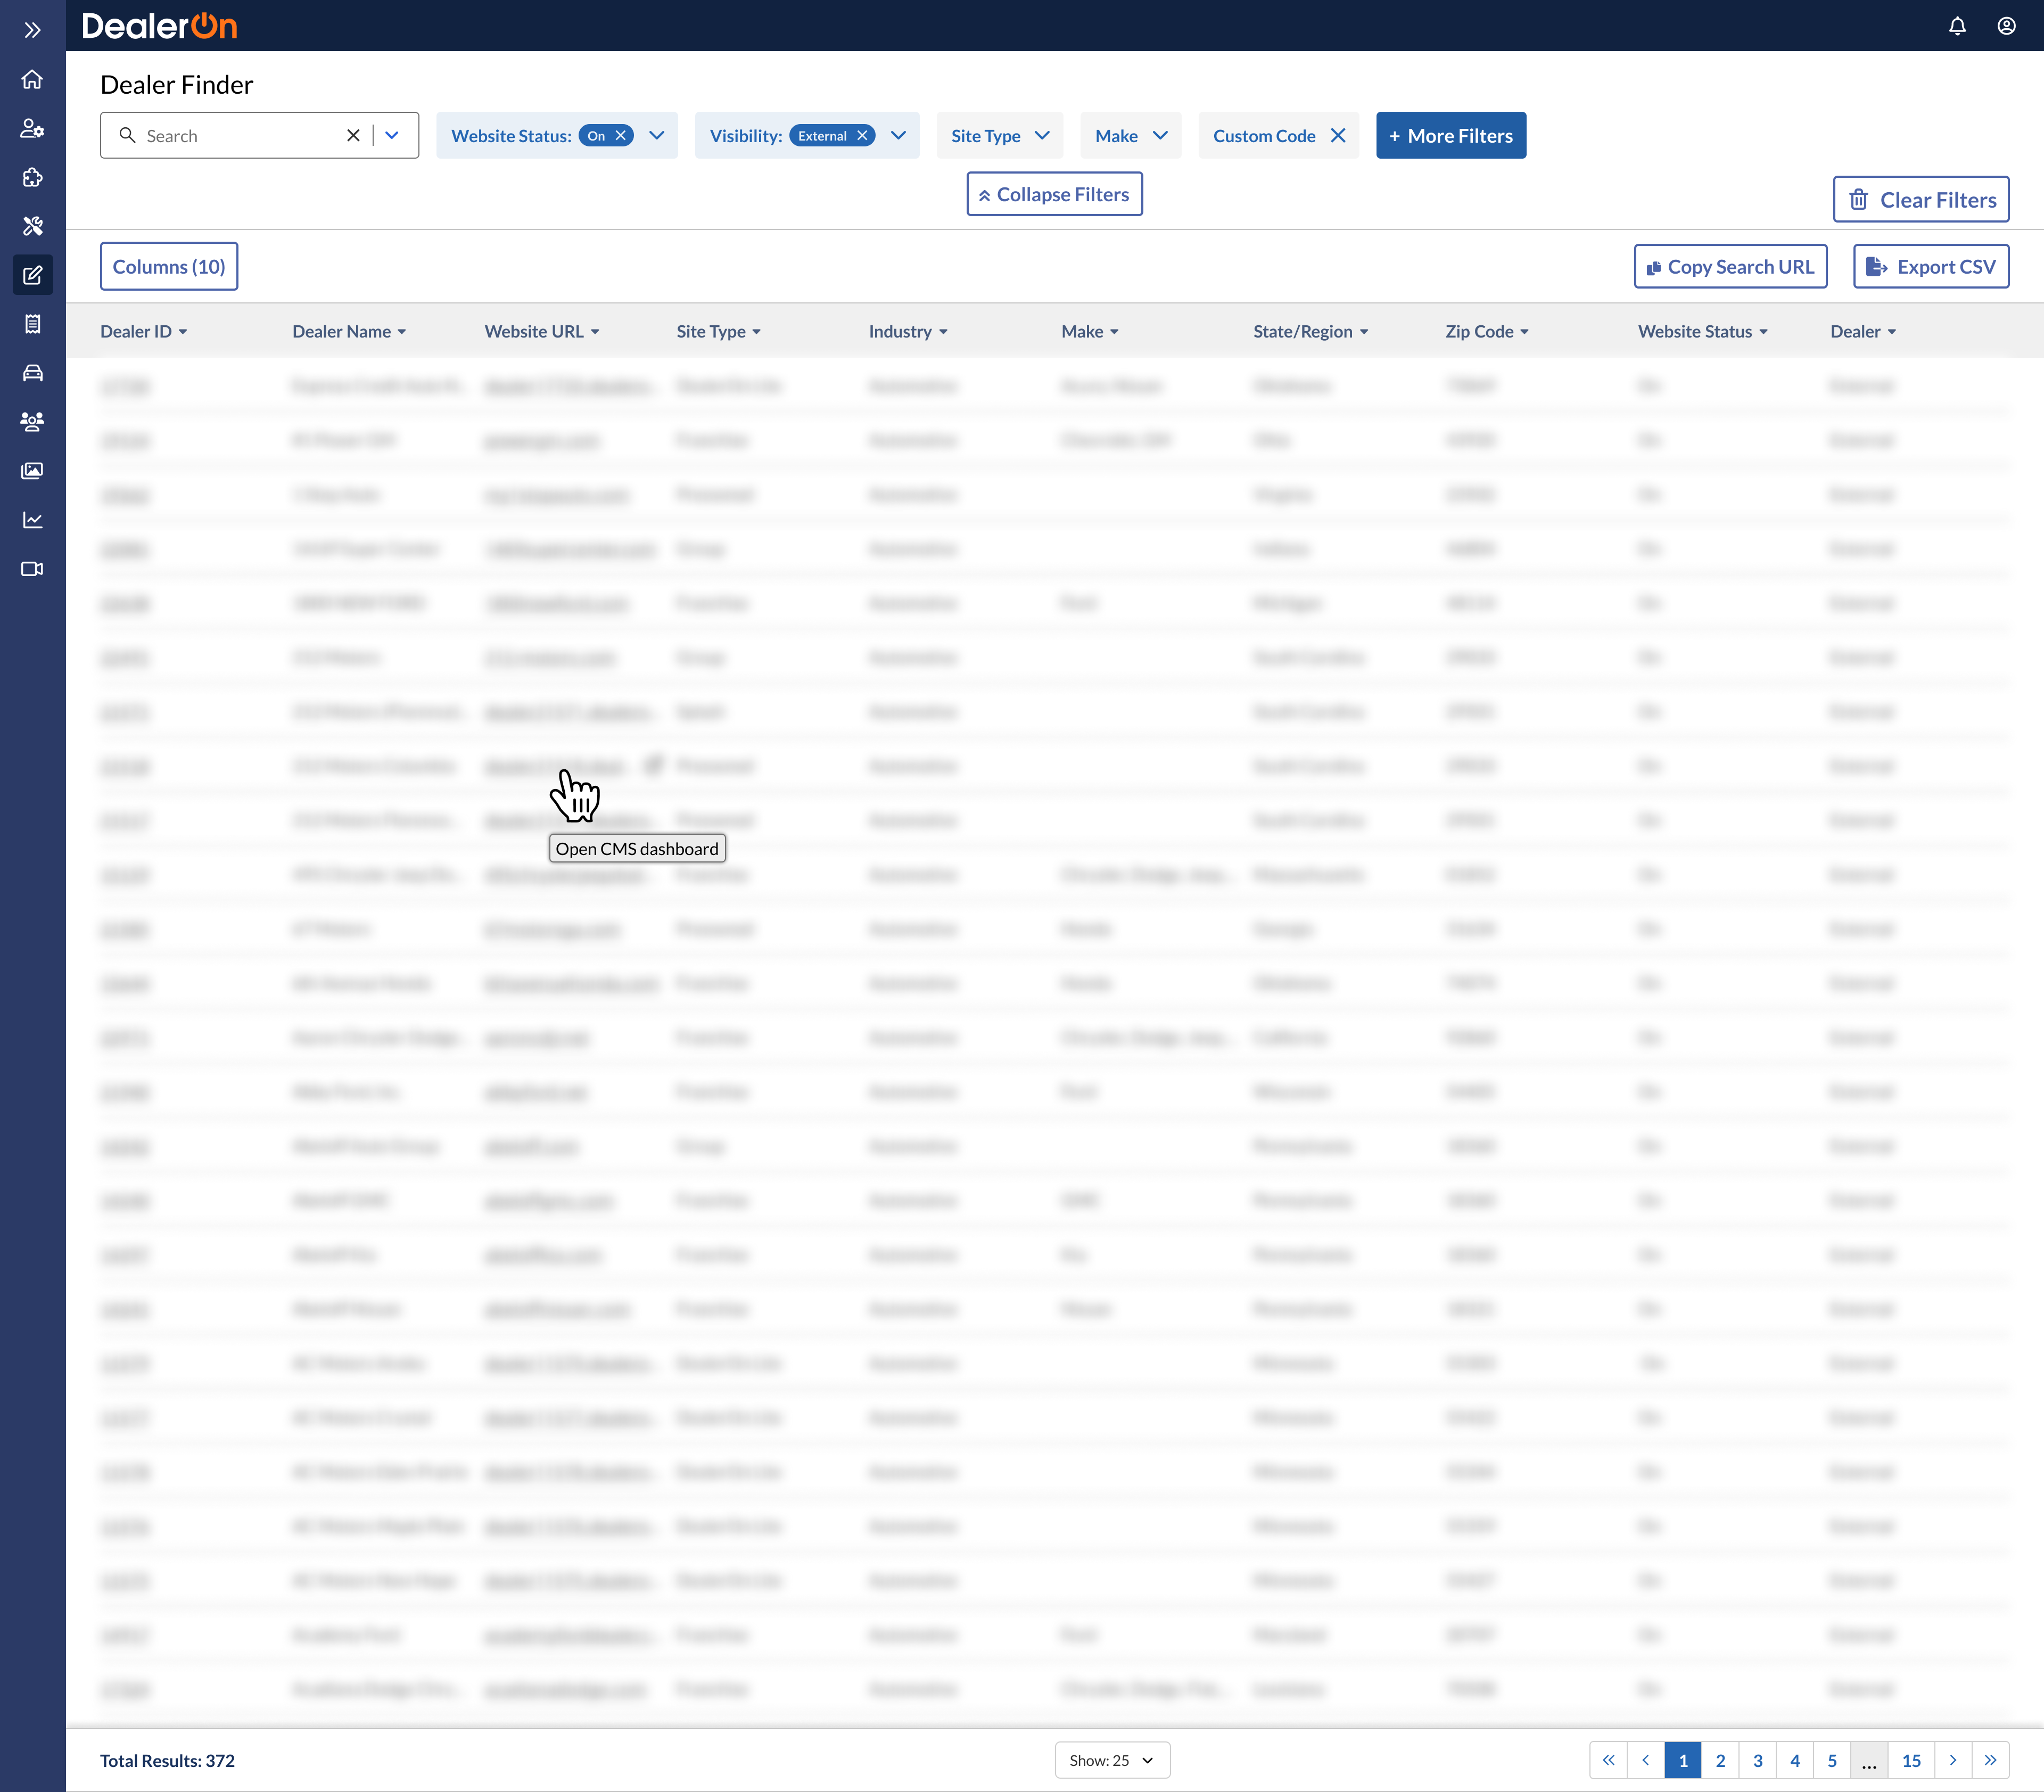Open the video camera sidebar icon
The height and width of the screenshot is (1792, 2044).
32,569
